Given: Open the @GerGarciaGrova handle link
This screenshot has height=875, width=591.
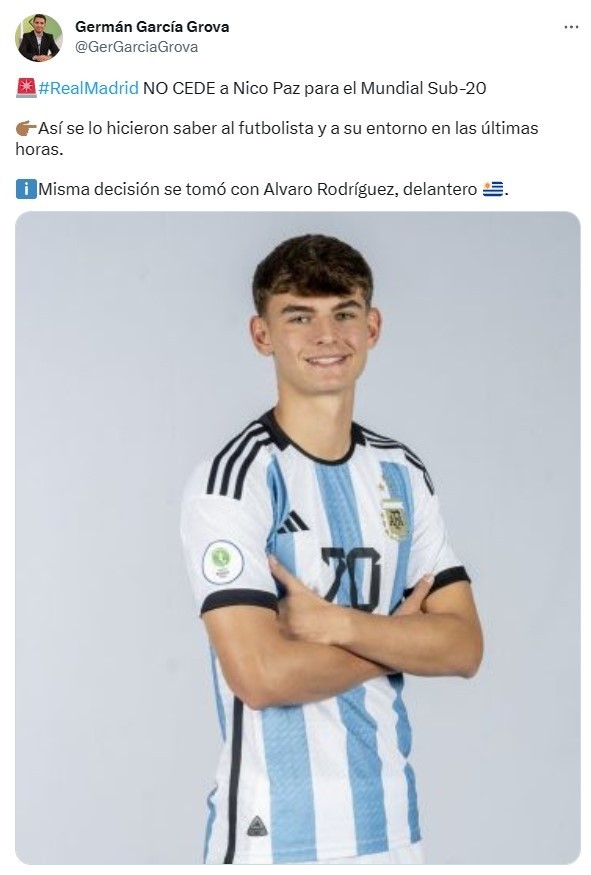Looking at the screenshot, I should point(137,47).
